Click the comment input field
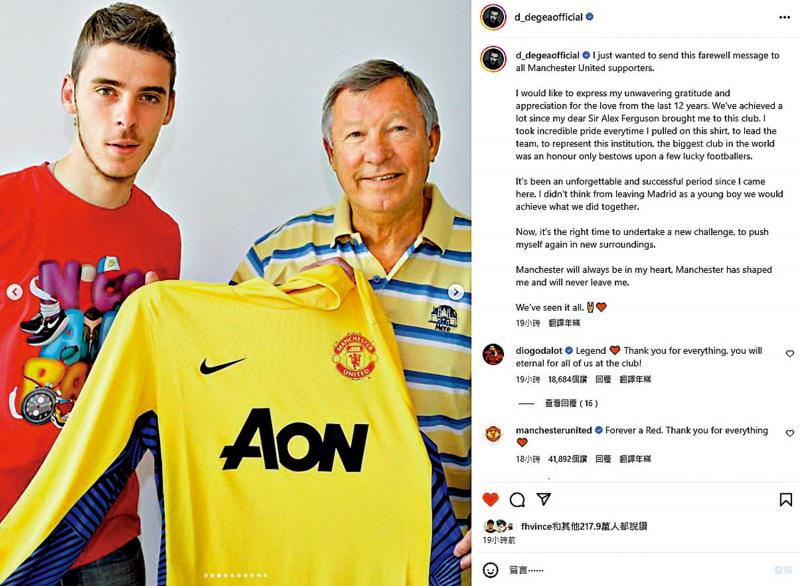Viewport: 800px width, 586px height. pyautogui.click(x=638, y=570)
